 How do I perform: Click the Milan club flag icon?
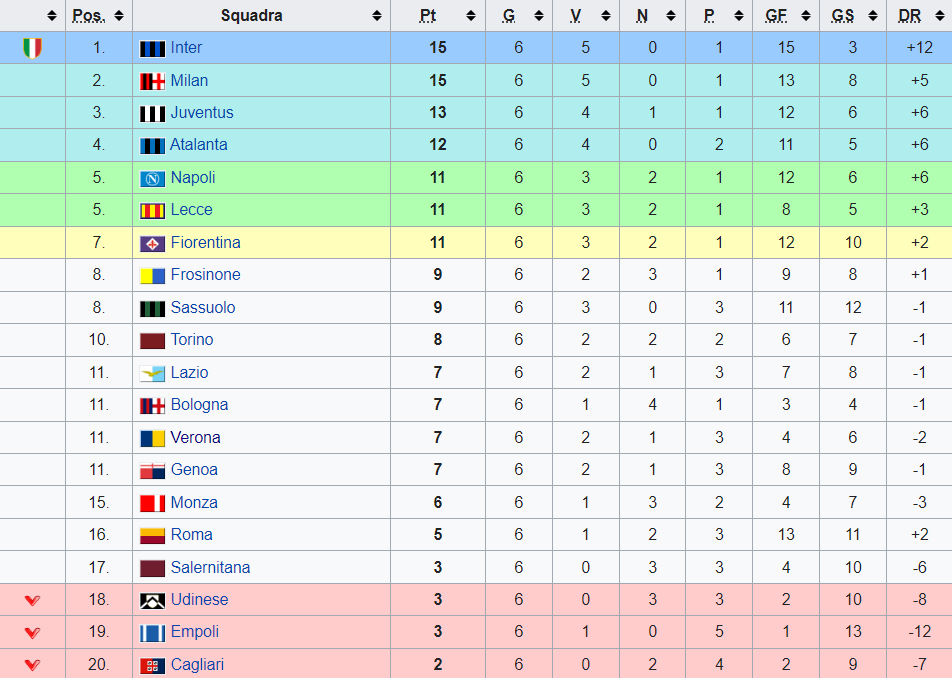tap(152, 81)
